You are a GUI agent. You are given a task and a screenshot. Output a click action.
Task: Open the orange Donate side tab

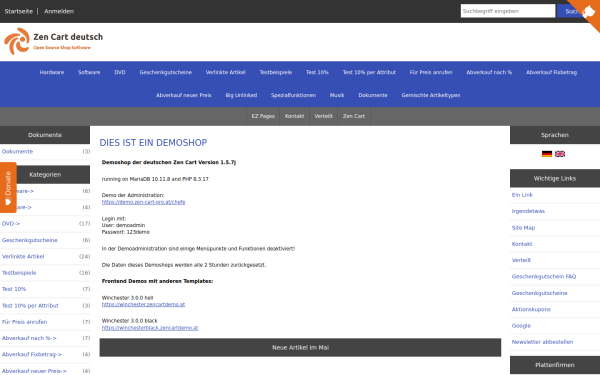point(8,188)
